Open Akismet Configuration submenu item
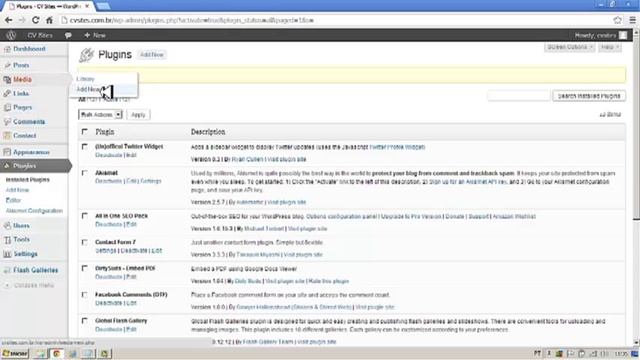The image size is (640, 360). pos(34,211)
